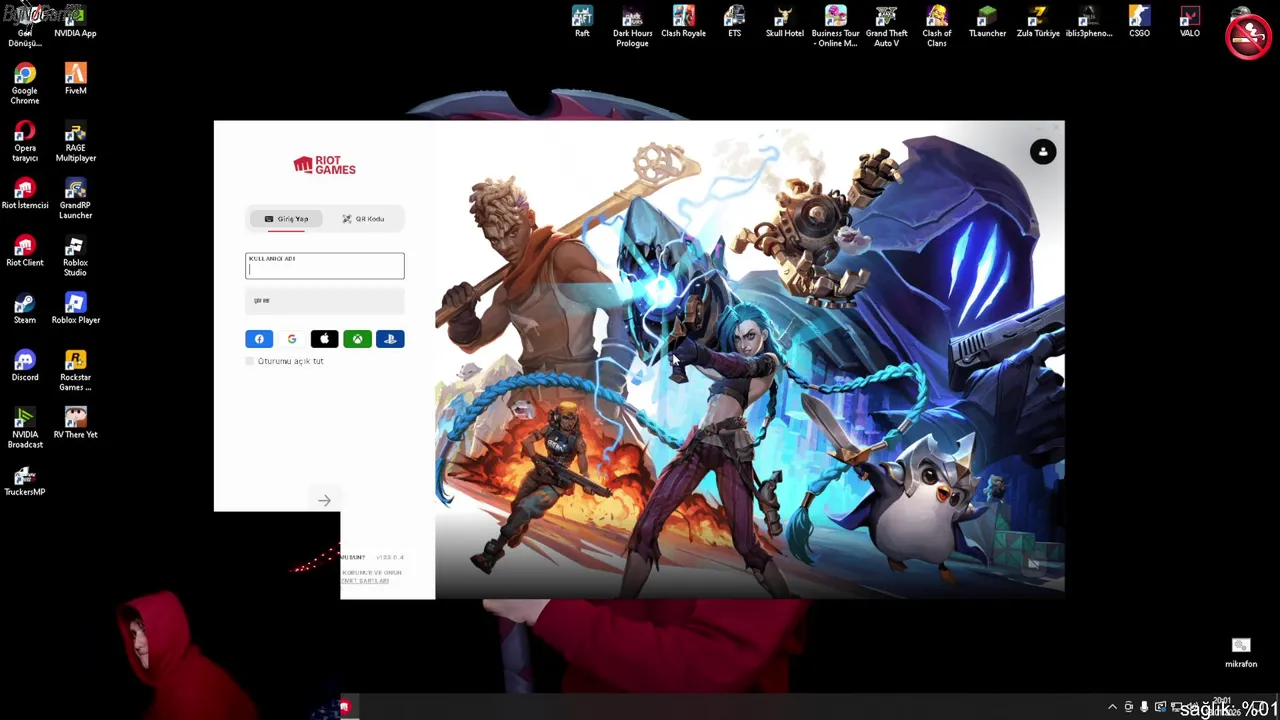Click the microphone tray icon
The height and width of the screenshot is (720, 1280).
coord(1144,707)
